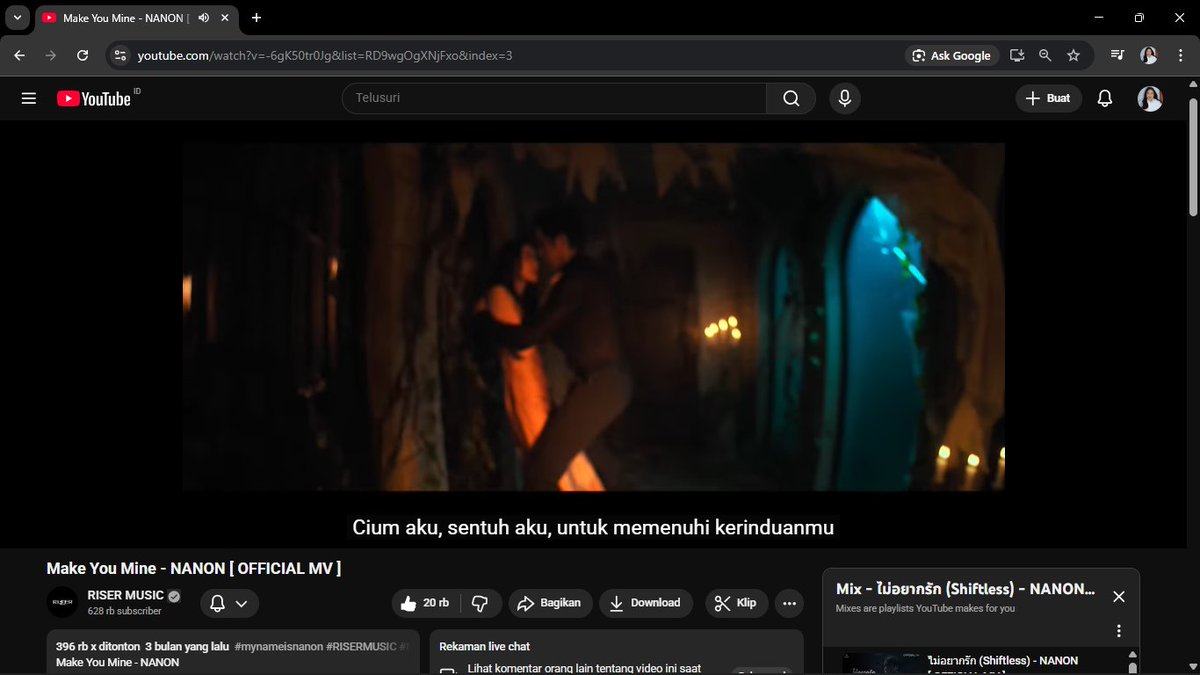Restore down the browser window
Screen dimensions: 1200x675
1139,18
